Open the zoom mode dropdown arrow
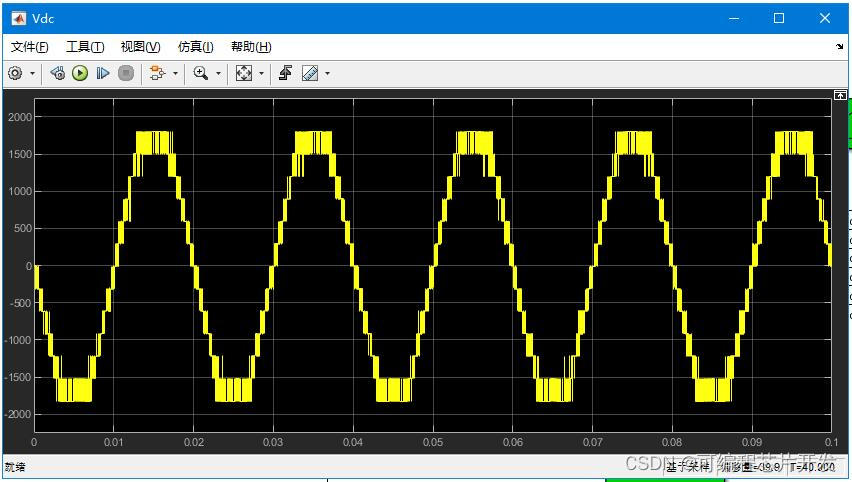This screenshot has height=482, width=852. coord(218,73)
